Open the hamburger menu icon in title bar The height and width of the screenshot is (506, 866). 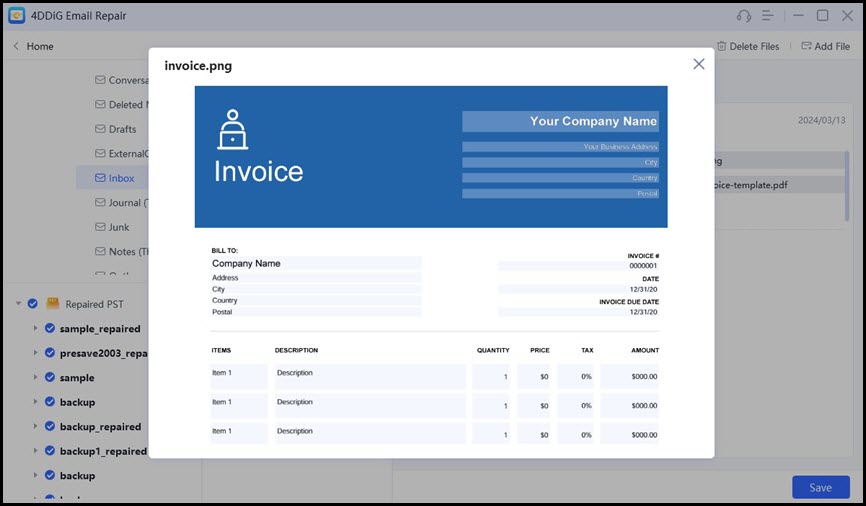768,15
